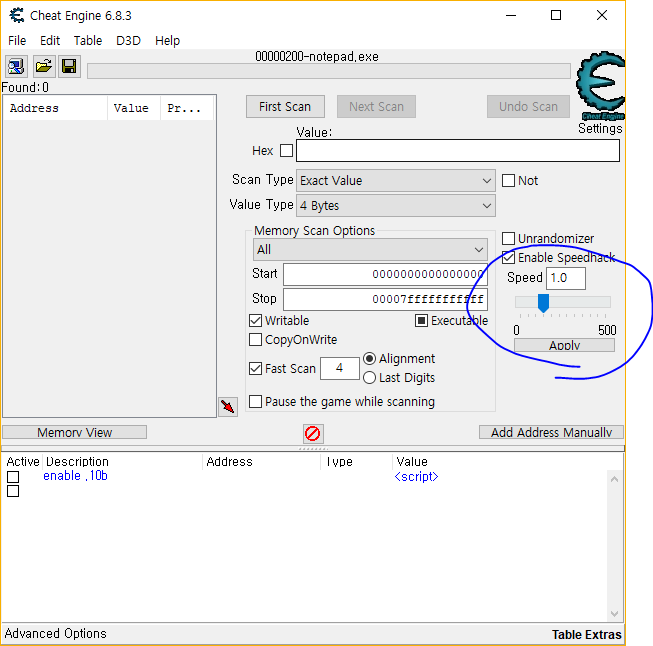This screenshot has width=653, height=646.
Task: Select the Alignment radio button
Action: coord(369,359)
